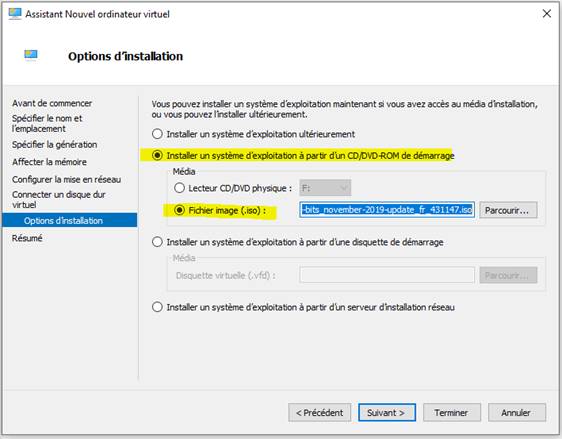Go to Avant de commencer step
562x439 pixels.
(52, 103)
